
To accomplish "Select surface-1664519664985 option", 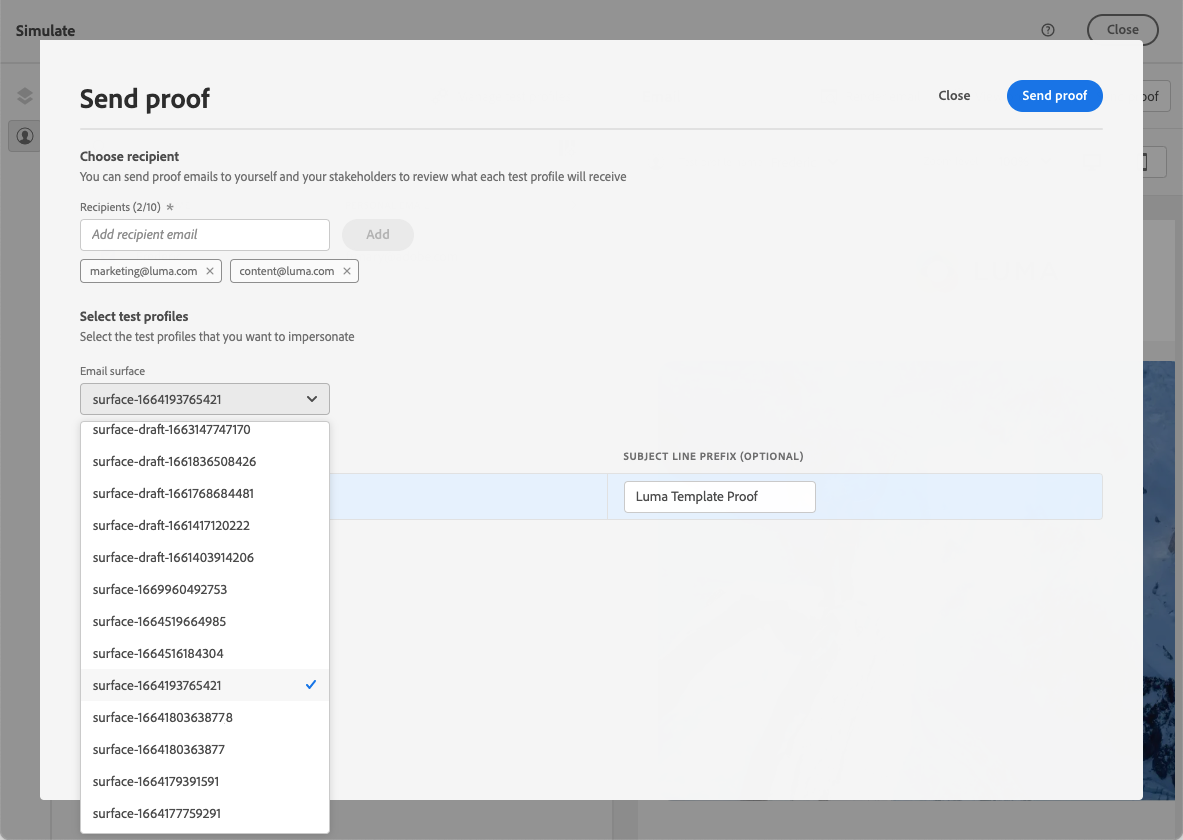I will coord(160,622).
